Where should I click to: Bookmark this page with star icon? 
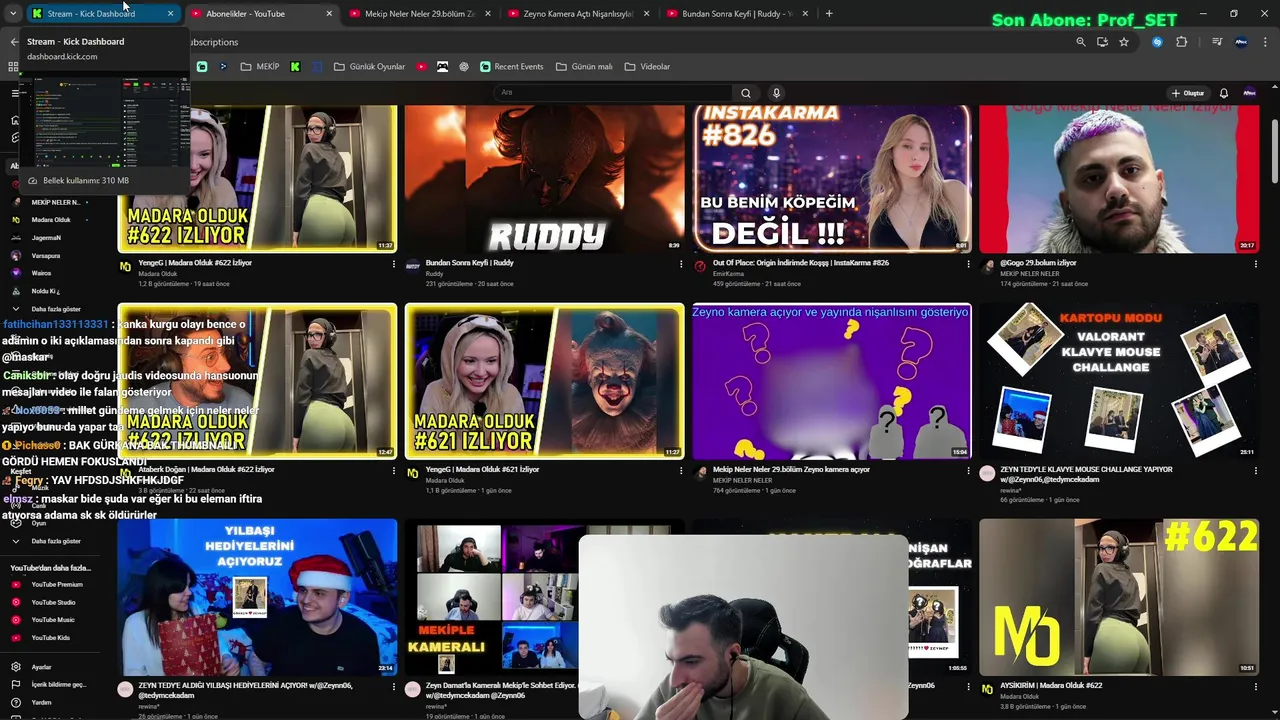tap(1124, 42)
